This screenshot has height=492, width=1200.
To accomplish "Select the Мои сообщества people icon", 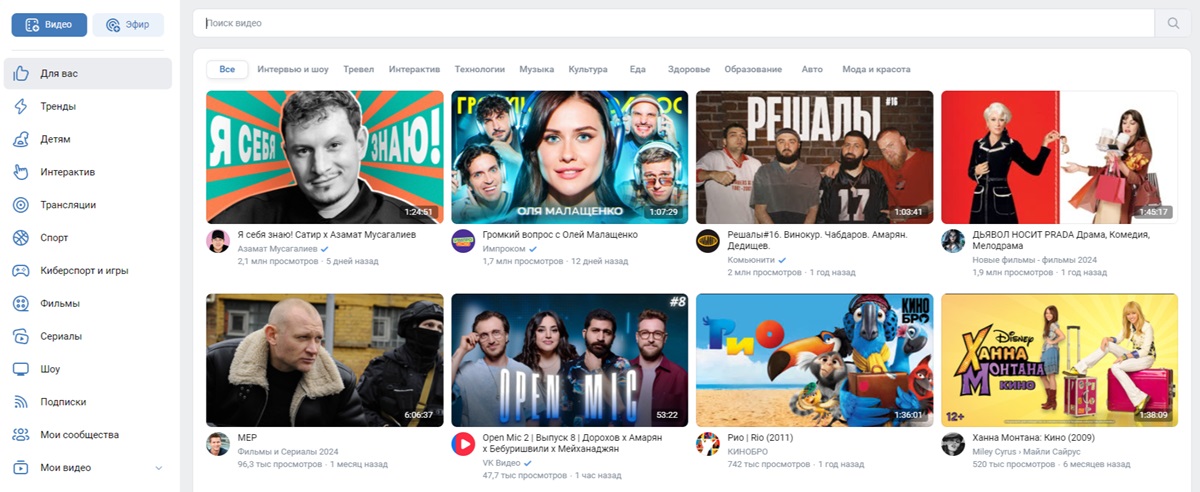I will tap(20, 435).
